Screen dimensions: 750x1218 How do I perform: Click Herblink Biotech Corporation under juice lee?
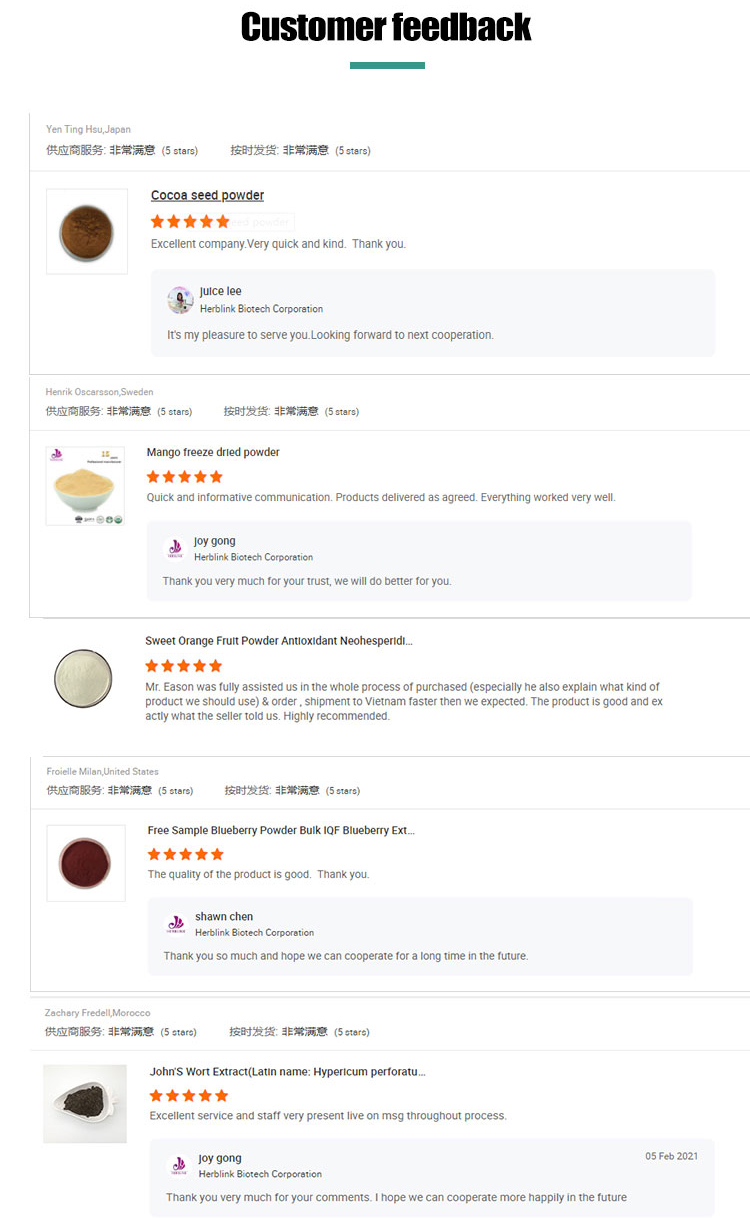261,309
